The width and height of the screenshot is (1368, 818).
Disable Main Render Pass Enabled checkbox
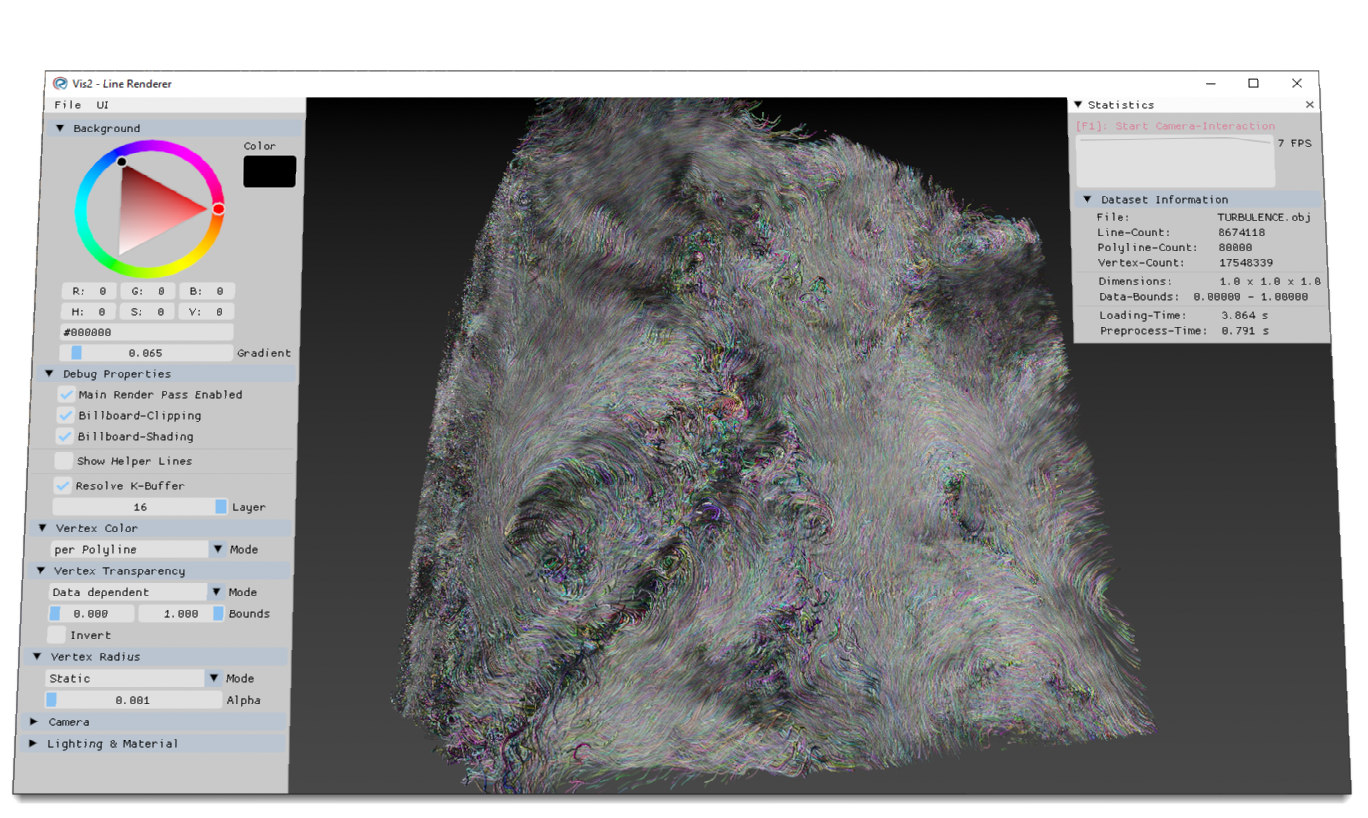[66, 395]
